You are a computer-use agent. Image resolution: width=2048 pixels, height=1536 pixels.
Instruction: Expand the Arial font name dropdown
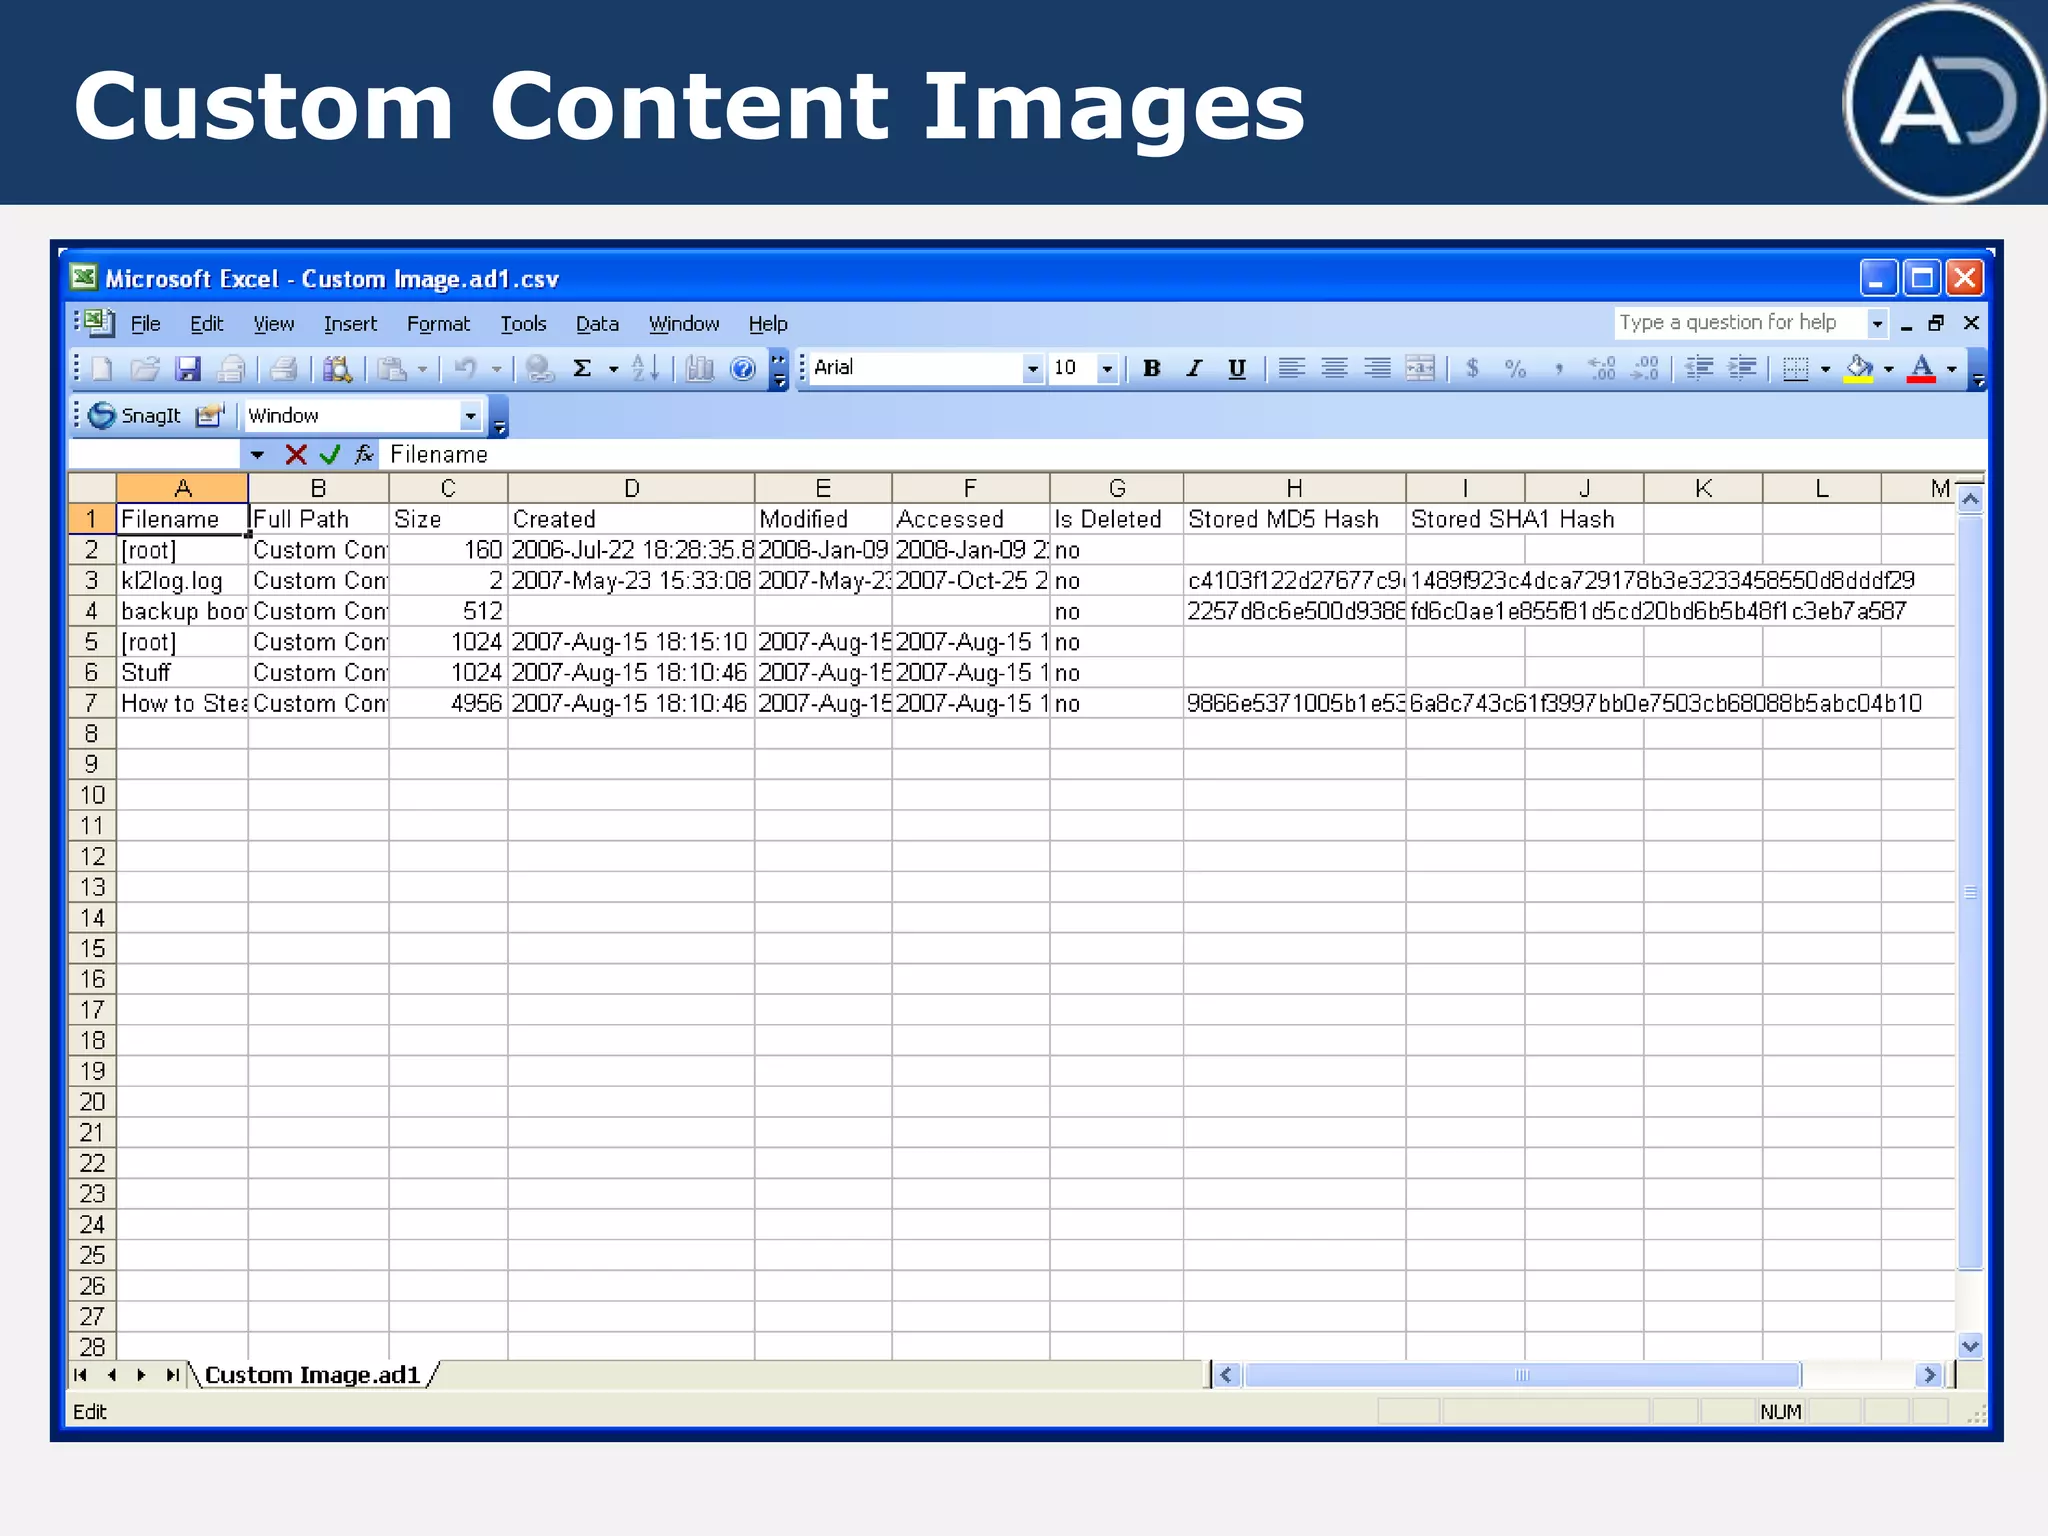coord(1032,369)
